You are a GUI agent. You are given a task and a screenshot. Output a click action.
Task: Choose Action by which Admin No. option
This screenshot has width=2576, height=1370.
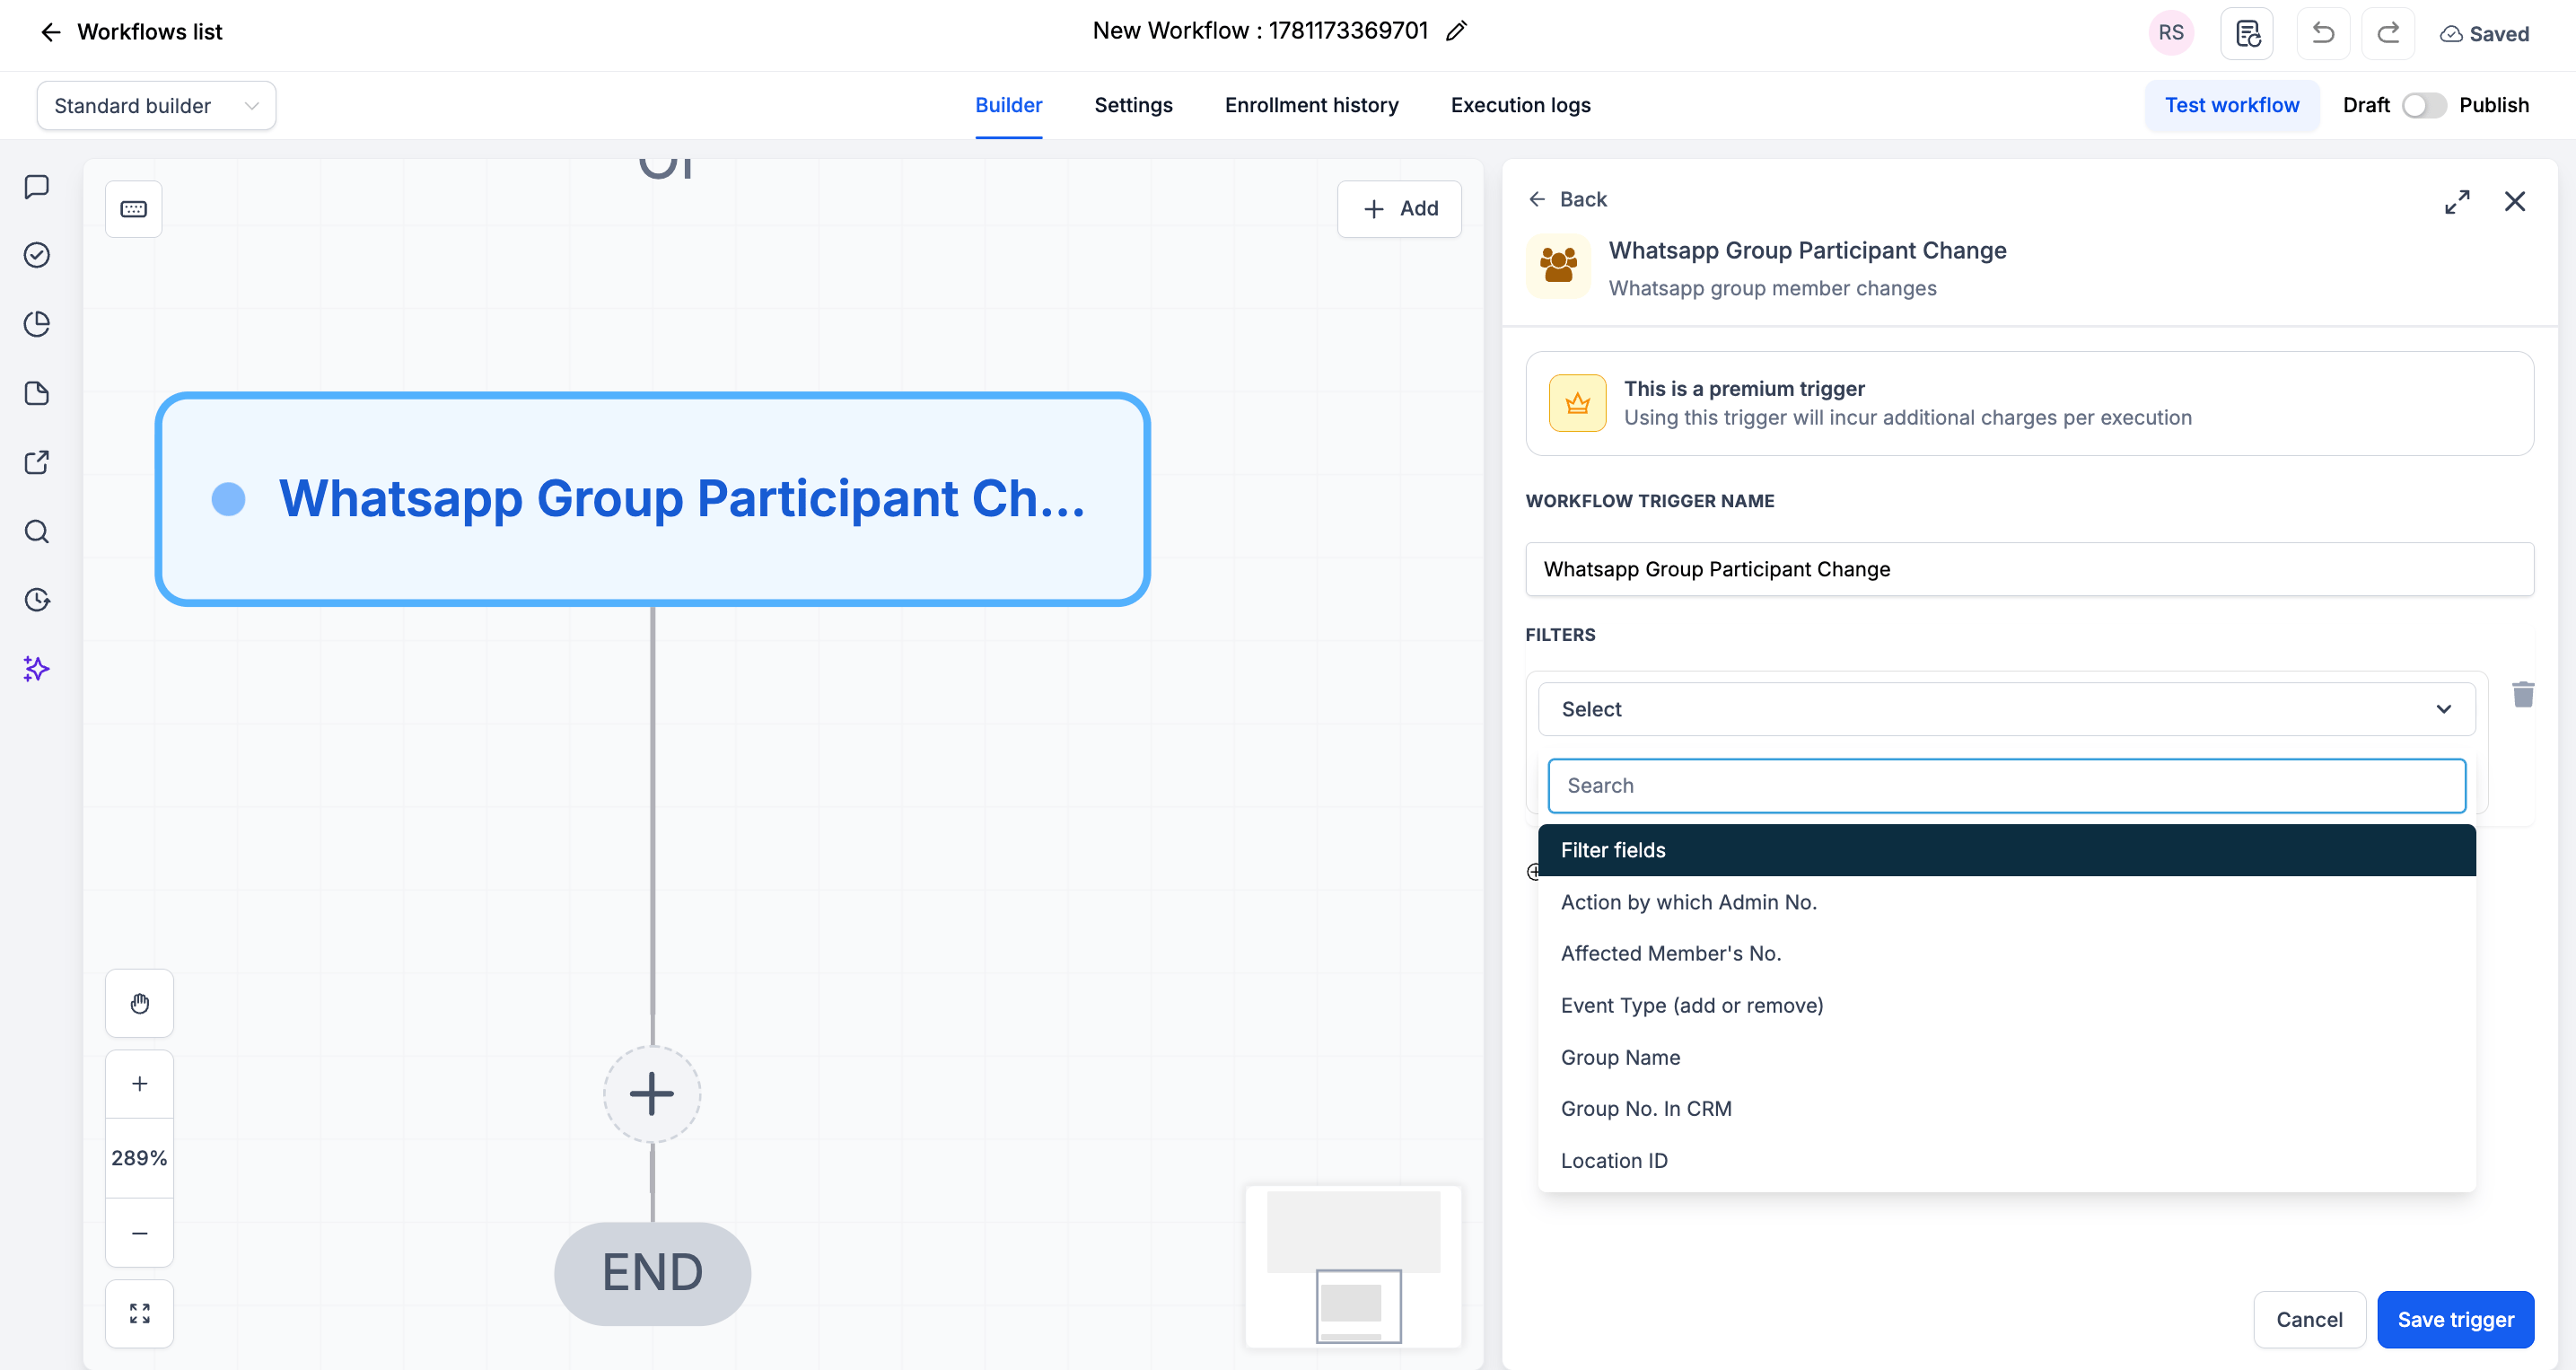click(x=2007, y=902)
